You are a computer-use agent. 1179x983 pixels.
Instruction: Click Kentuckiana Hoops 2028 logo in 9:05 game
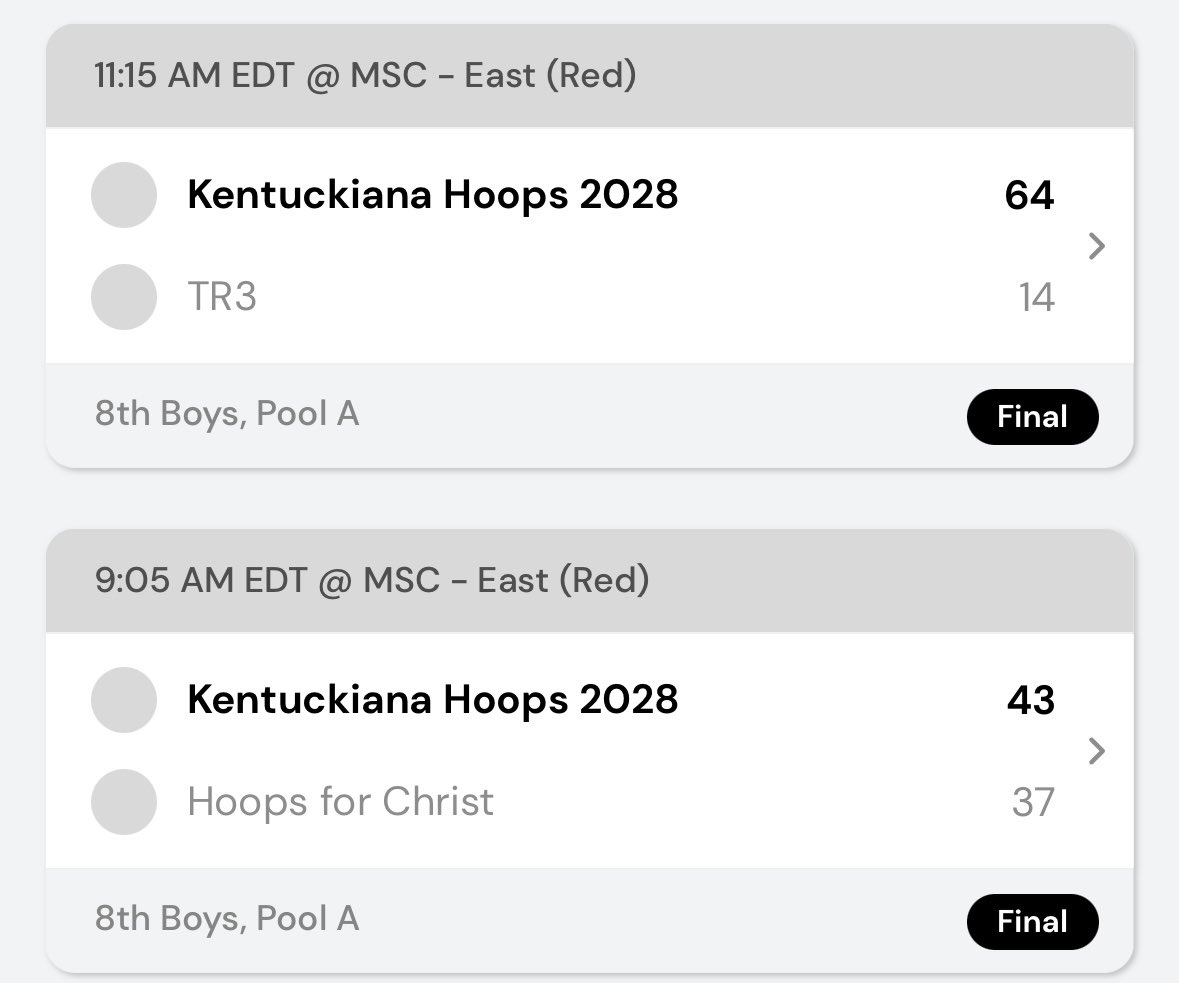coord(124,700)
